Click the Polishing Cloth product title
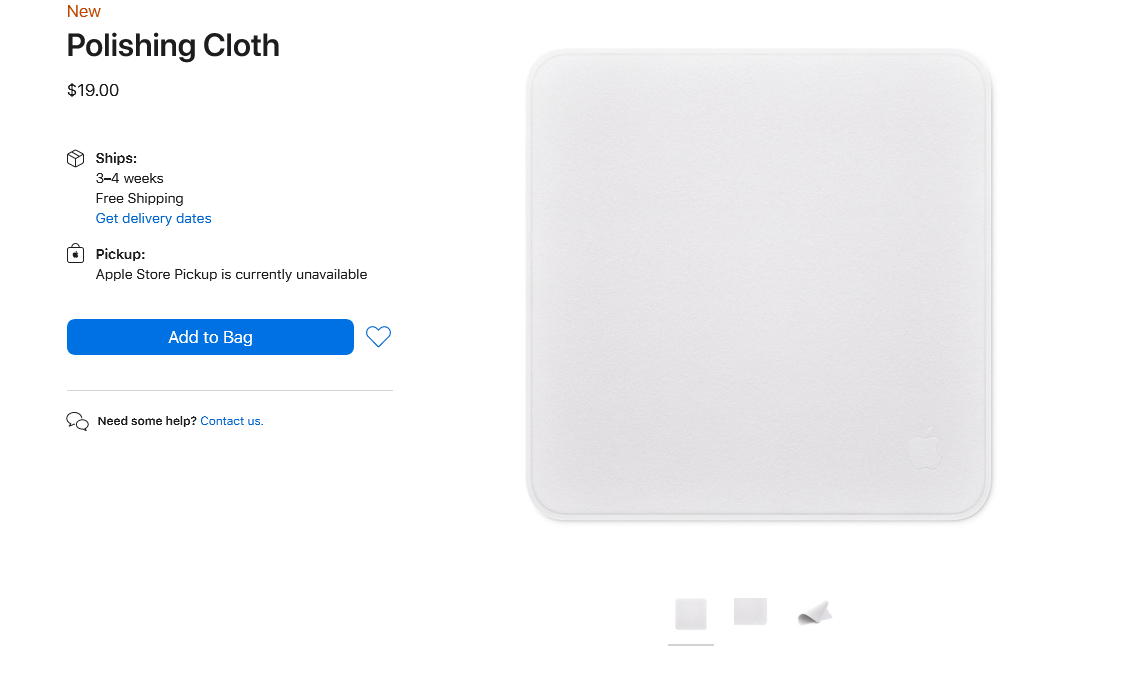The height and width of the screenshot is (689, 1142). pyautogui.click(x=173, y=45)
